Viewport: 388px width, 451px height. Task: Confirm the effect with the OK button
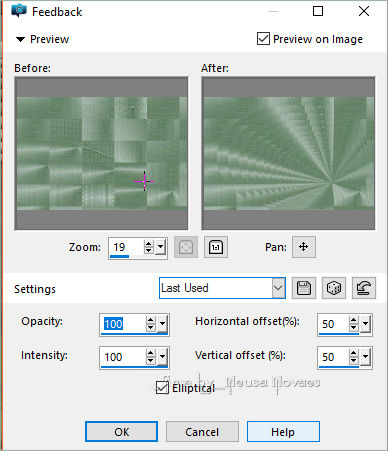click(x=122, y=432)
